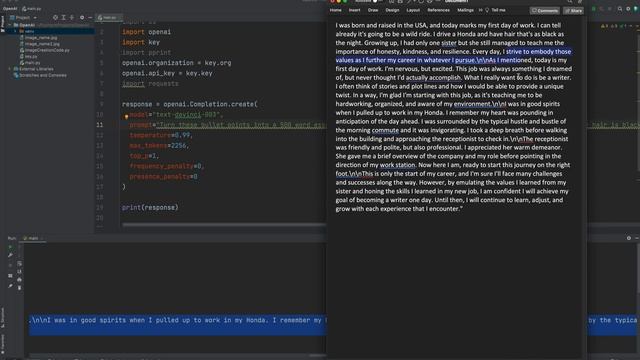Open the main.py editor tab in PyCharm
The image size is (640, 360).
click(x=108, y=18)
